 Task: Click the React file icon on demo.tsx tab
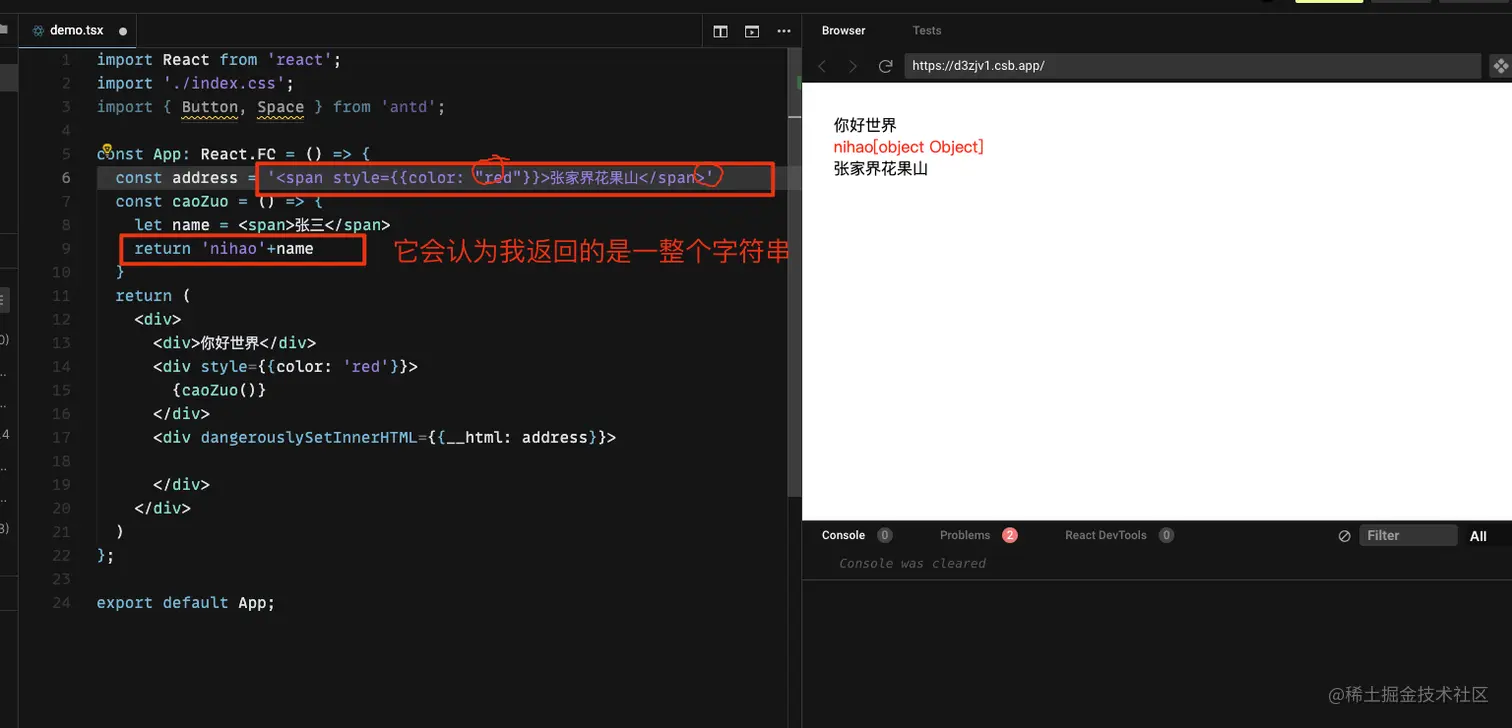(38, 31)
